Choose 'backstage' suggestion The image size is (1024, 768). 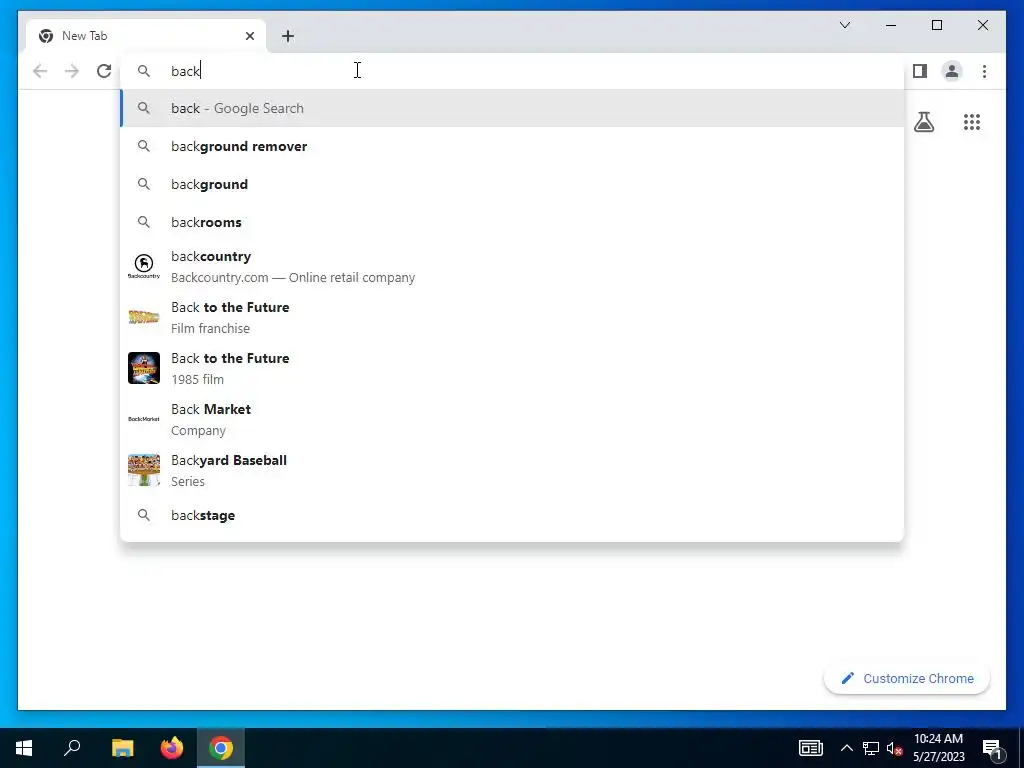tap(512, 515)
